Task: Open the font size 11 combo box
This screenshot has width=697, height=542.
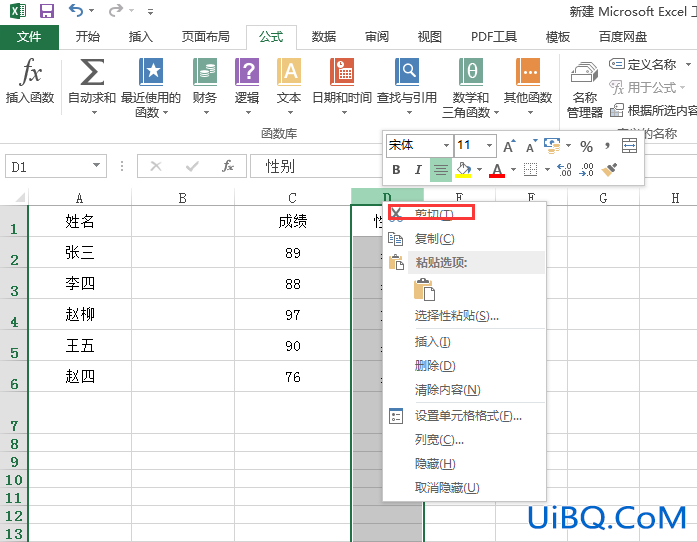Action: pyautogui.click(x=475, y=145)
